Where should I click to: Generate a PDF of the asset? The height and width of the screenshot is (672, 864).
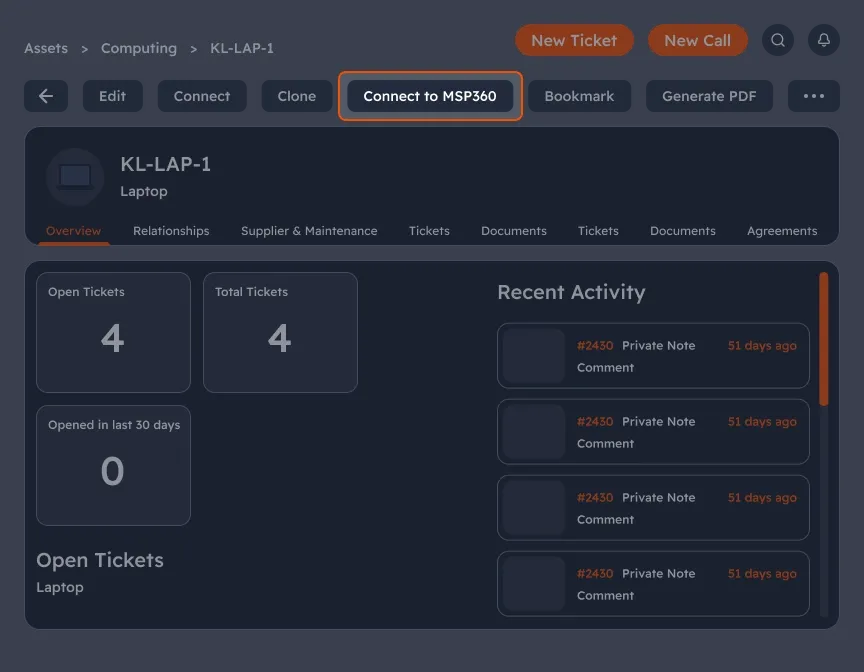point(708,96)
